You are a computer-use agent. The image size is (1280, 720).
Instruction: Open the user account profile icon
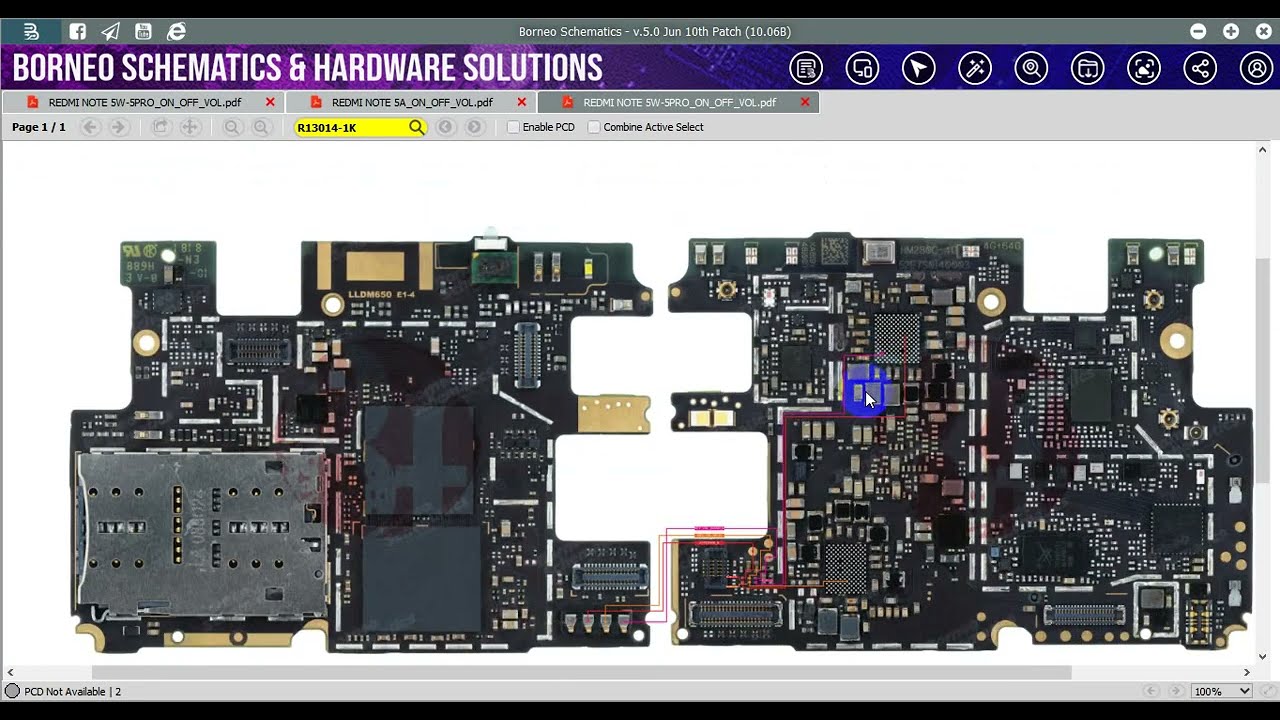(1256, 68)
